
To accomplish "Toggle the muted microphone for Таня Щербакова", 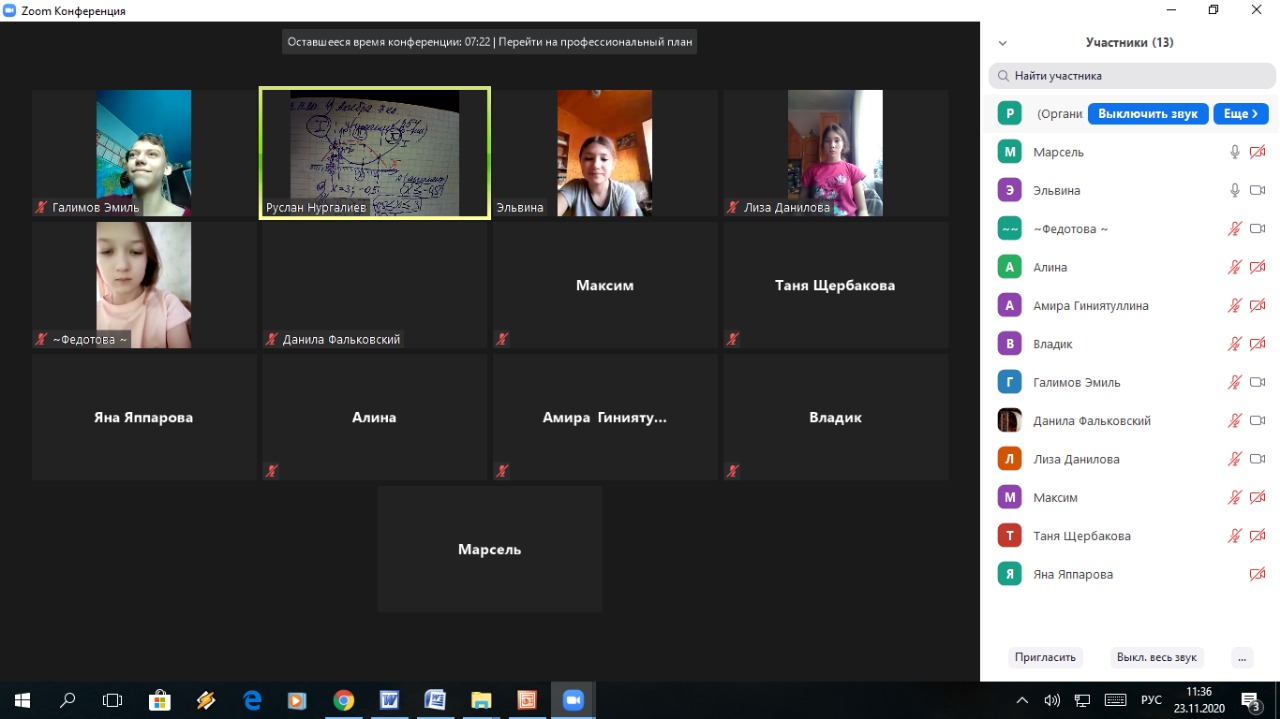I will 1235,536.
